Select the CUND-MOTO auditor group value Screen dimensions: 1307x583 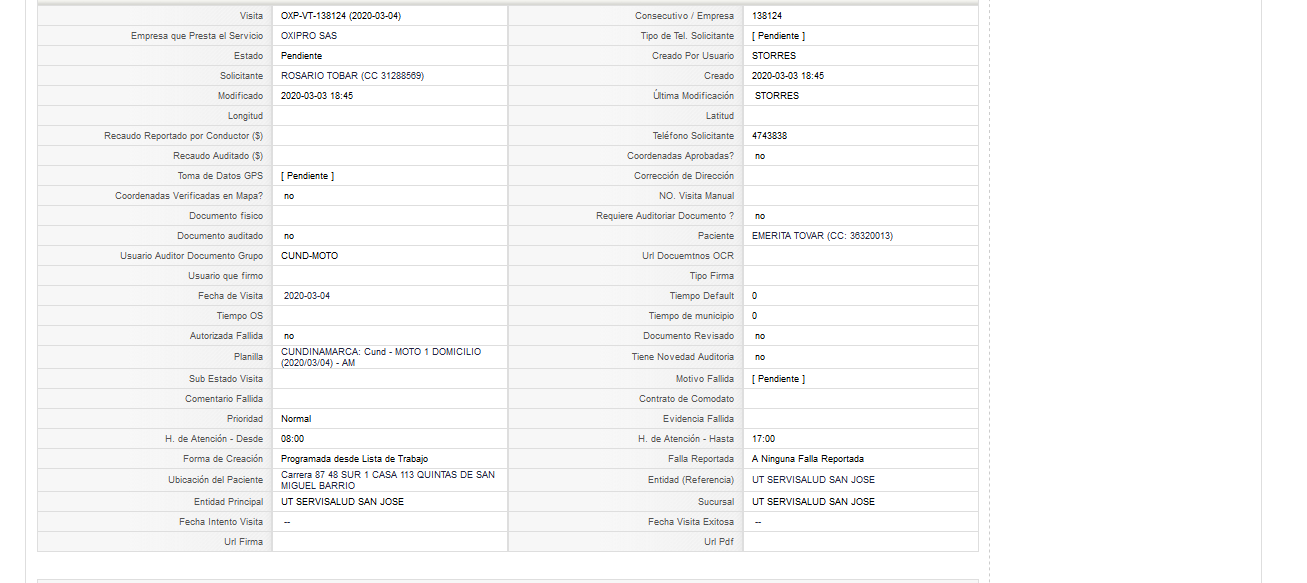tap(310, 256)
